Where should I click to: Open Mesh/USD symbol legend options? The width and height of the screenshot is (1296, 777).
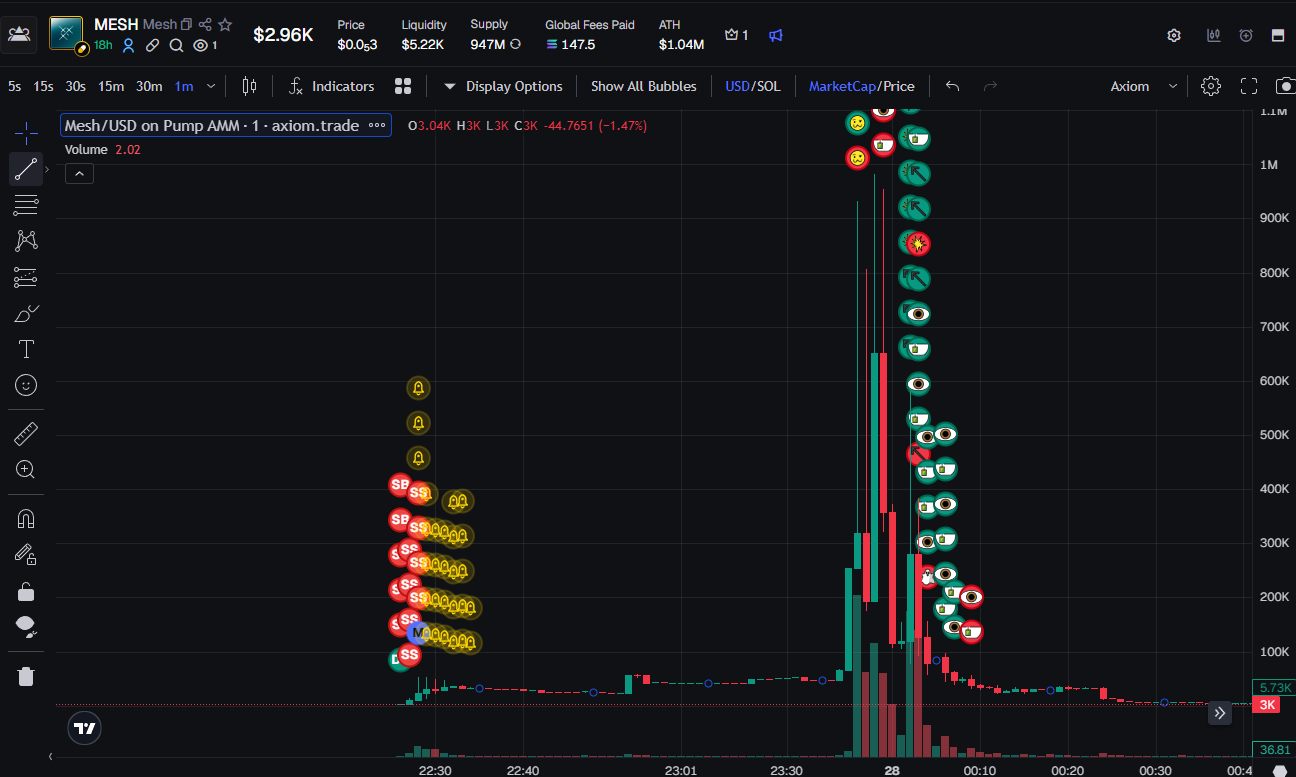point(377,126)
